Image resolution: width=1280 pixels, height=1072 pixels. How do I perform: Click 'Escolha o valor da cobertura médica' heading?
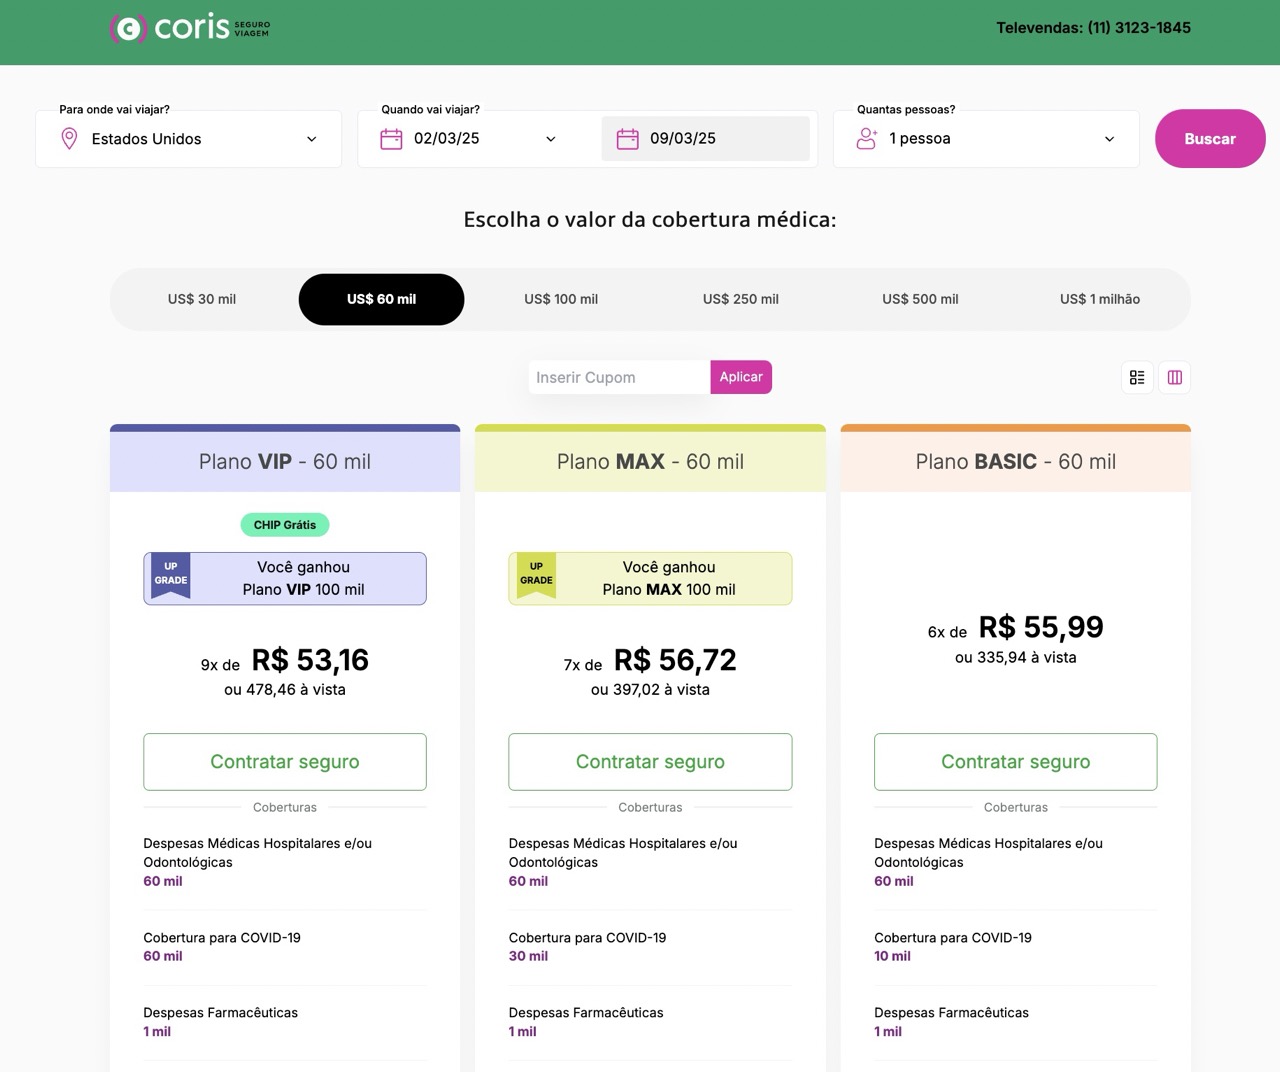(650, 220)
